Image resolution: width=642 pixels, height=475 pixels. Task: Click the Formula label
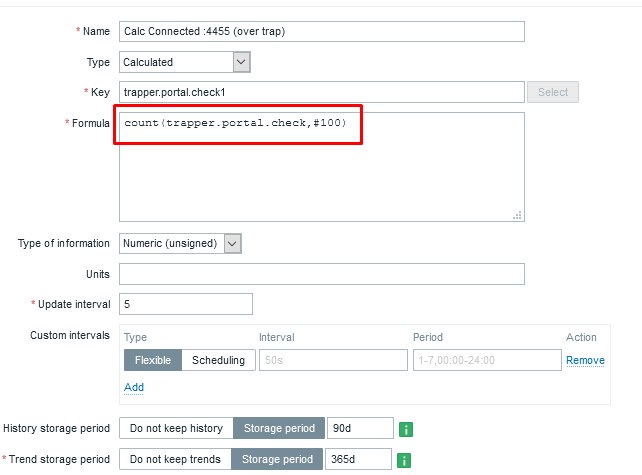90,123
